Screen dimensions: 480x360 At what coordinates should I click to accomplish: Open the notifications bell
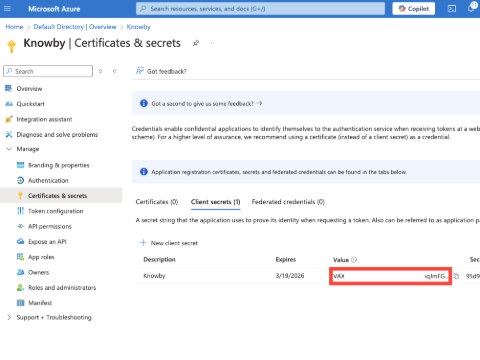coord(472,8)
